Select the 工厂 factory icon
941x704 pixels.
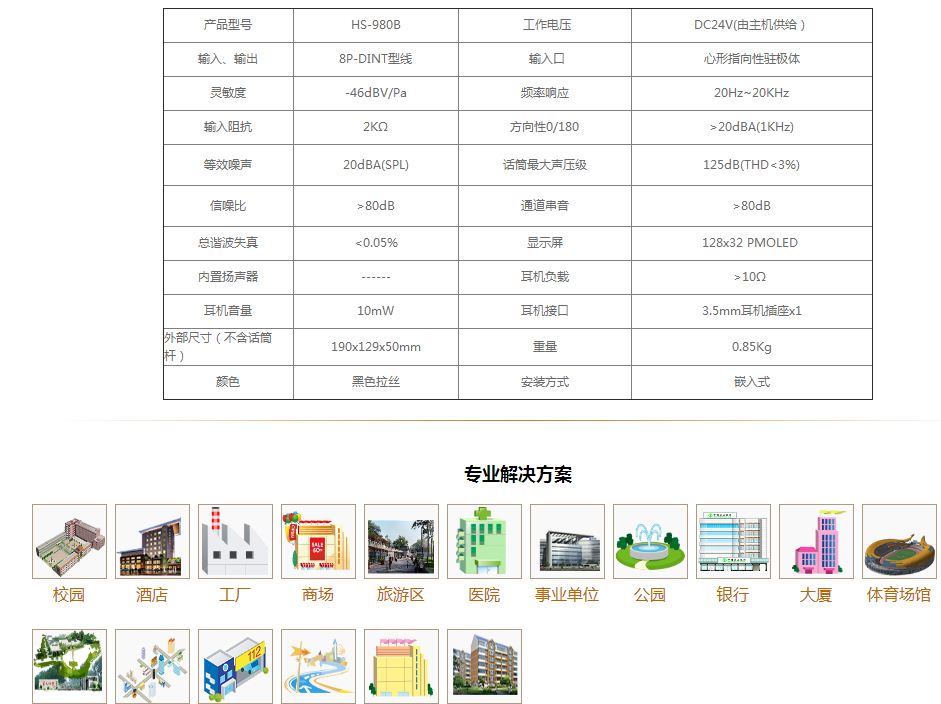[x=235, y=541]
